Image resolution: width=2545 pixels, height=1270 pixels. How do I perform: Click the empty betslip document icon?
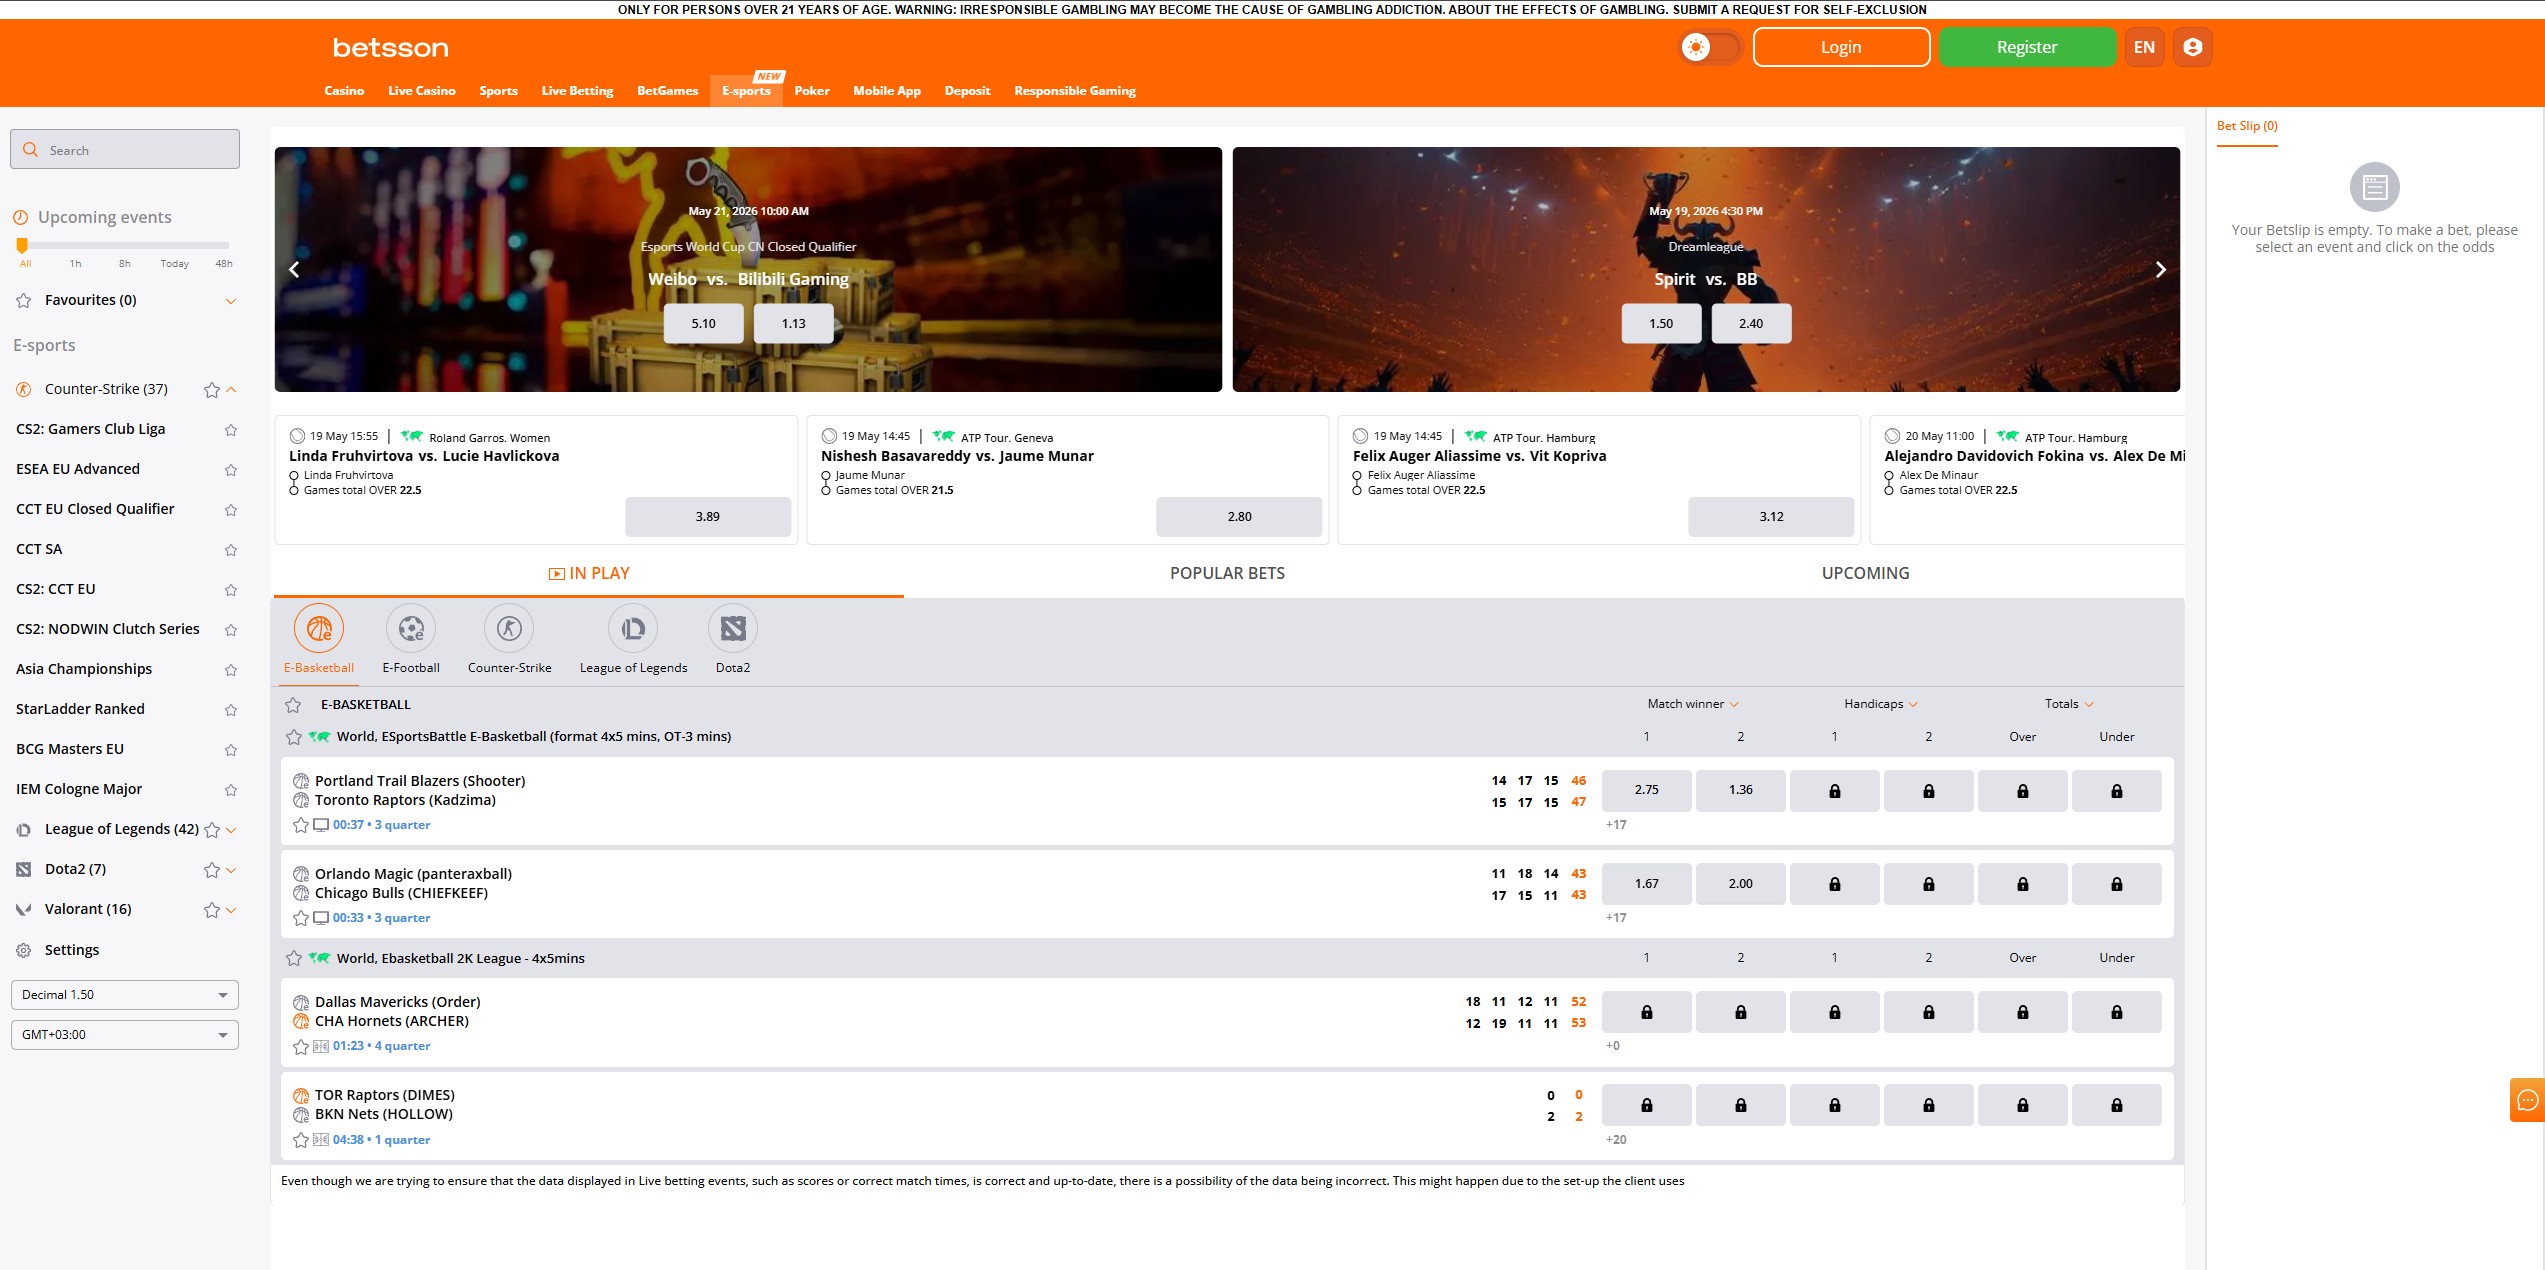click(2374, 187)
